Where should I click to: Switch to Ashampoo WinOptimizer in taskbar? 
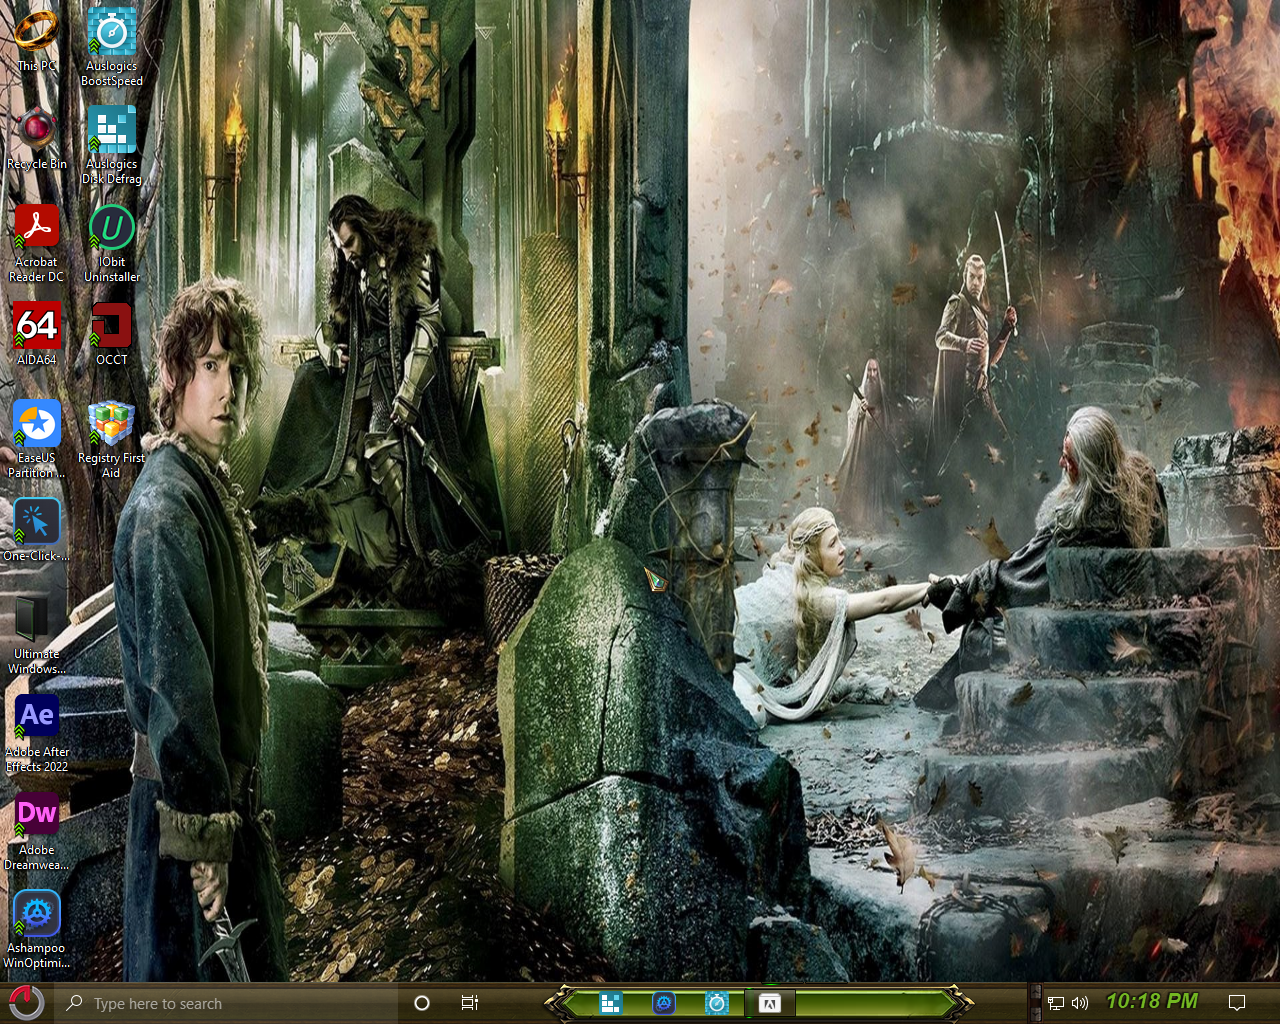[663, 1003]
